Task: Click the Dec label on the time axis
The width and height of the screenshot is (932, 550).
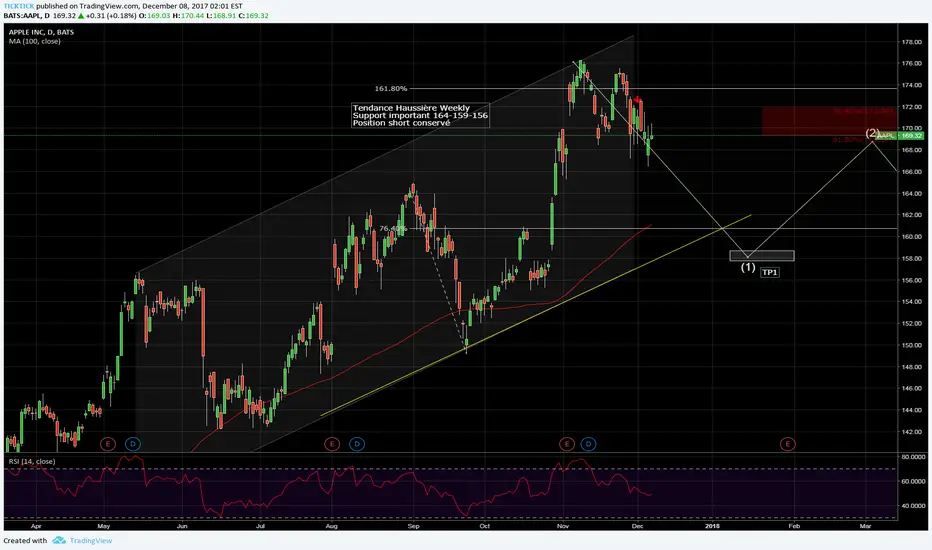Action: [637, 526]
